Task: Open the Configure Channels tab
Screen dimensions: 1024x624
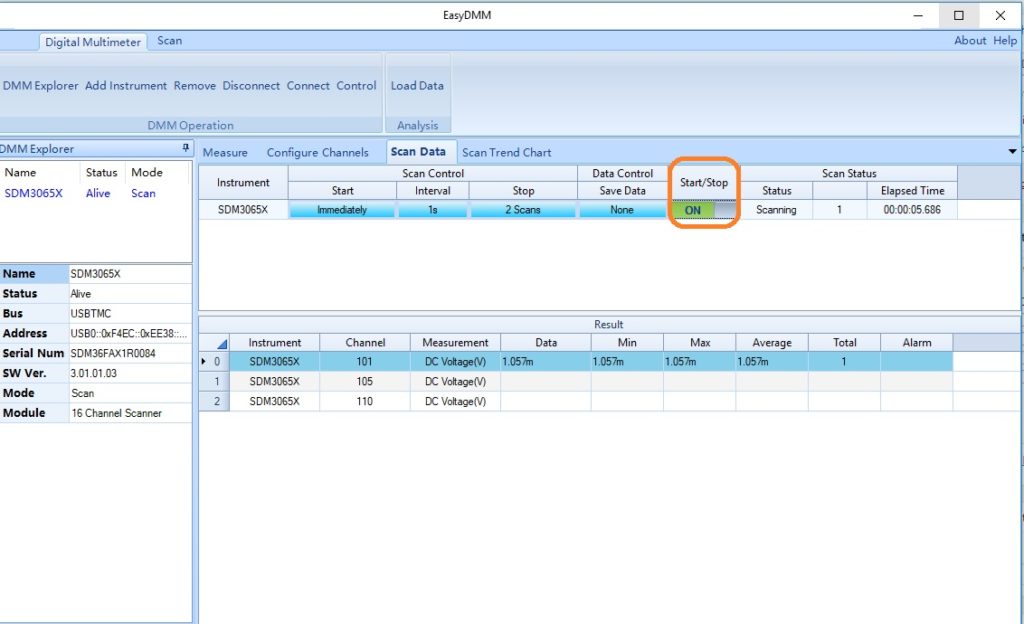Action: coord(319,153)
